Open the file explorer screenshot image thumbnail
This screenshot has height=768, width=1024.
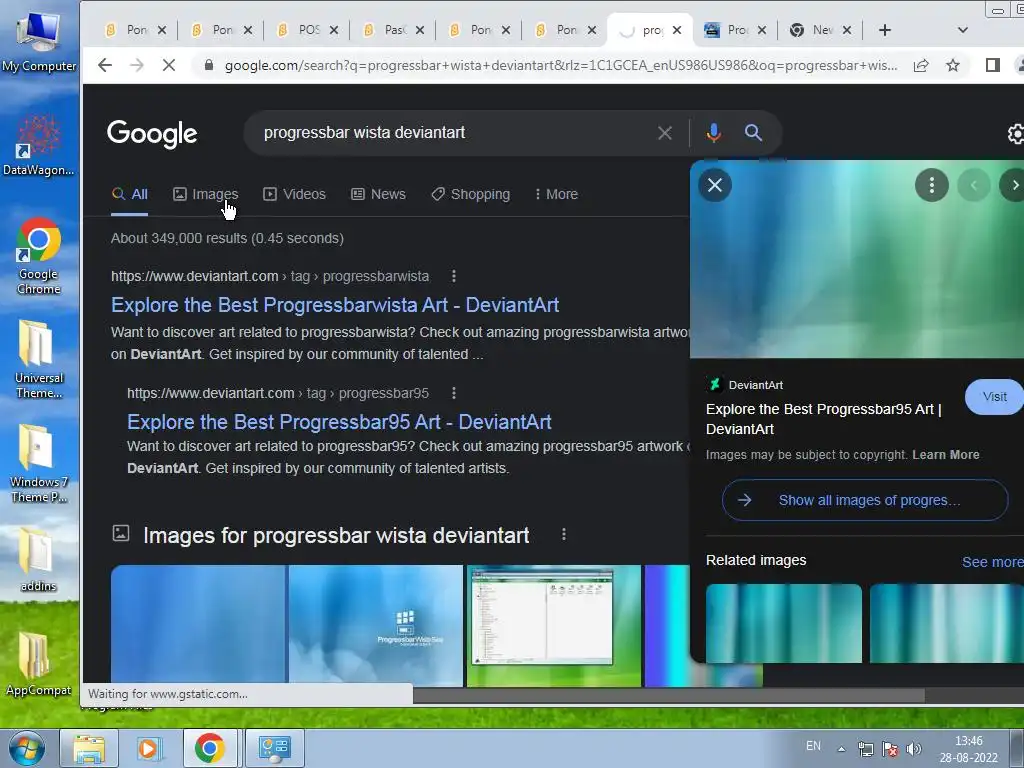tap(554, 626)
